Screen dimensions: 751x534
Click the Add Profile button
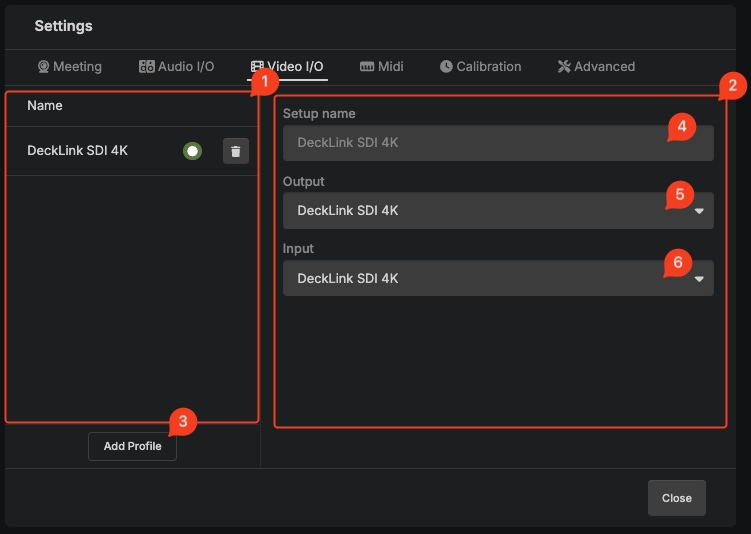click(x=132, y=446)
